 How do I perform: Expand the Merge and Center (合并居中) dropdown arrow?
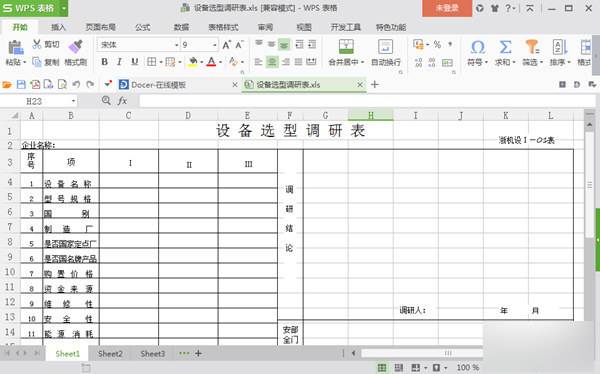[362, 62]
